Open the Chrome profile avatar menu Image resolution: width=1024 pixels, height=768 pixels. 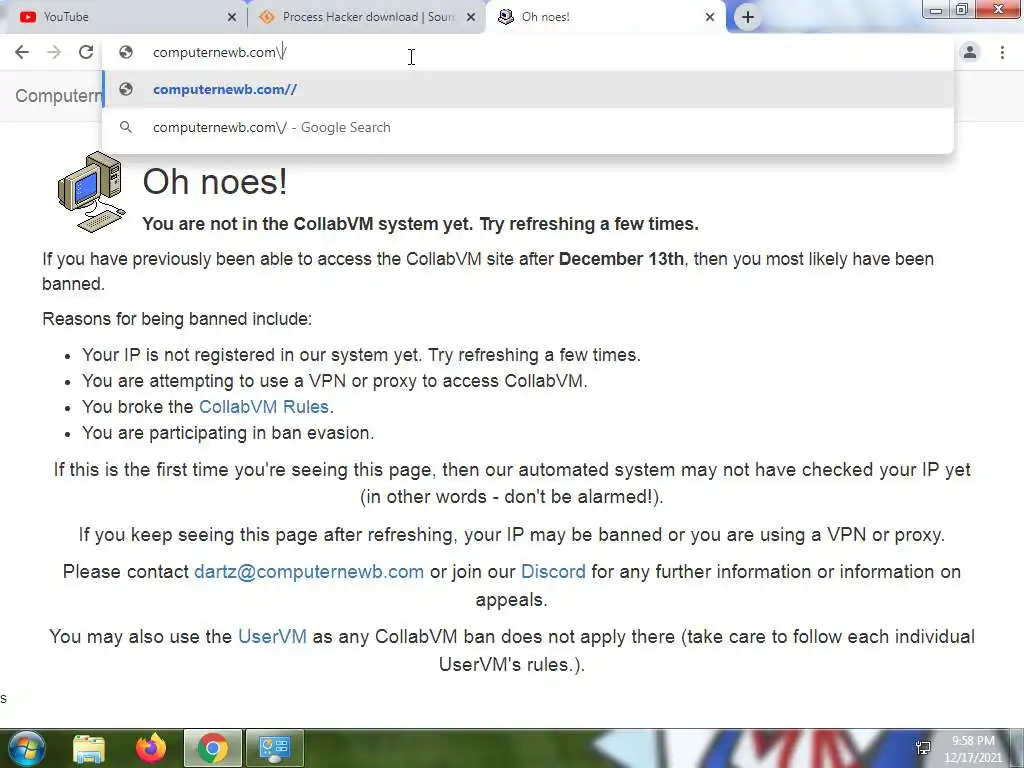pos(970,52)
